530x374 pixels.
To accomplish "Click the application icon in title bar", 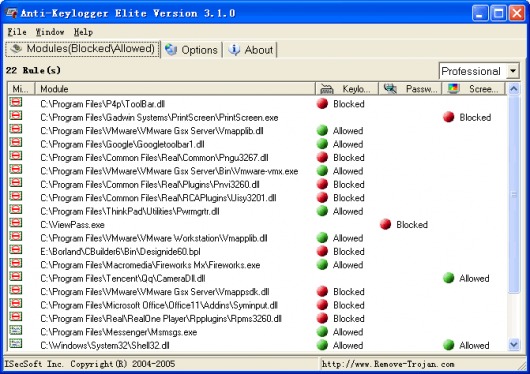I will 11,13.
